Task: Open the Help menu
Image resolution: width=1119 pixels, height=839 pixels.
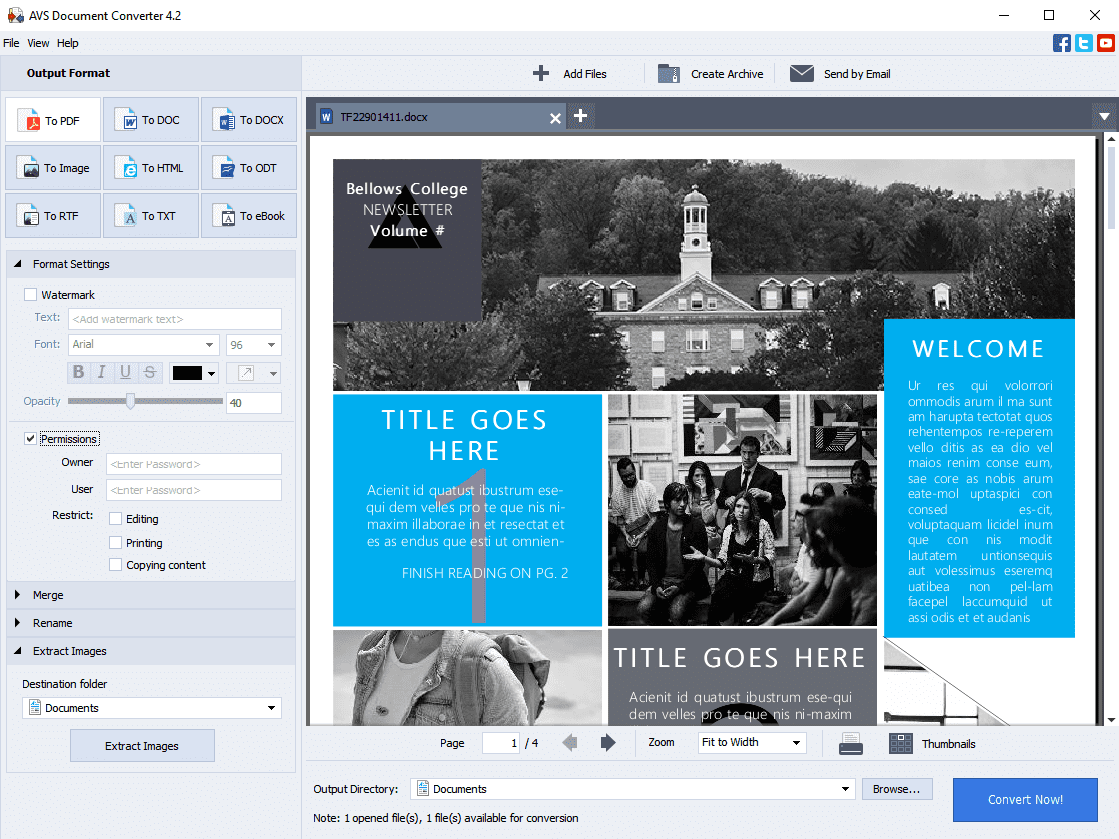Action: pos(68,43)
